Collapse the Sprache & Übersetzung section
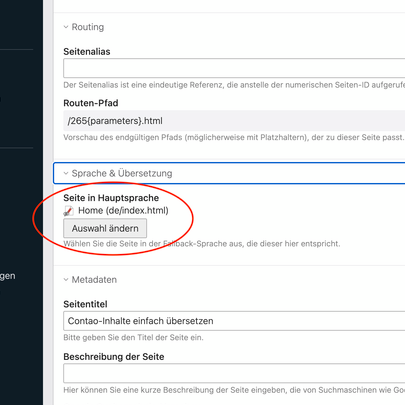Viewport: 405px width, 405px height. [x=229, y=173]
